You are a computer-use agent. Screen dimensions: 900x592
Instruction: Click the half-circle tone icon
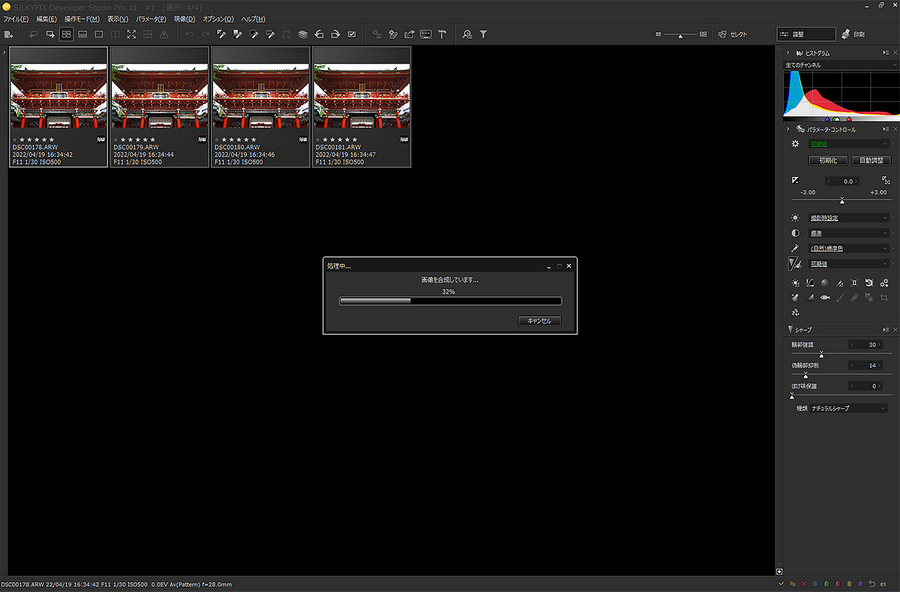[x=796, y=233]
